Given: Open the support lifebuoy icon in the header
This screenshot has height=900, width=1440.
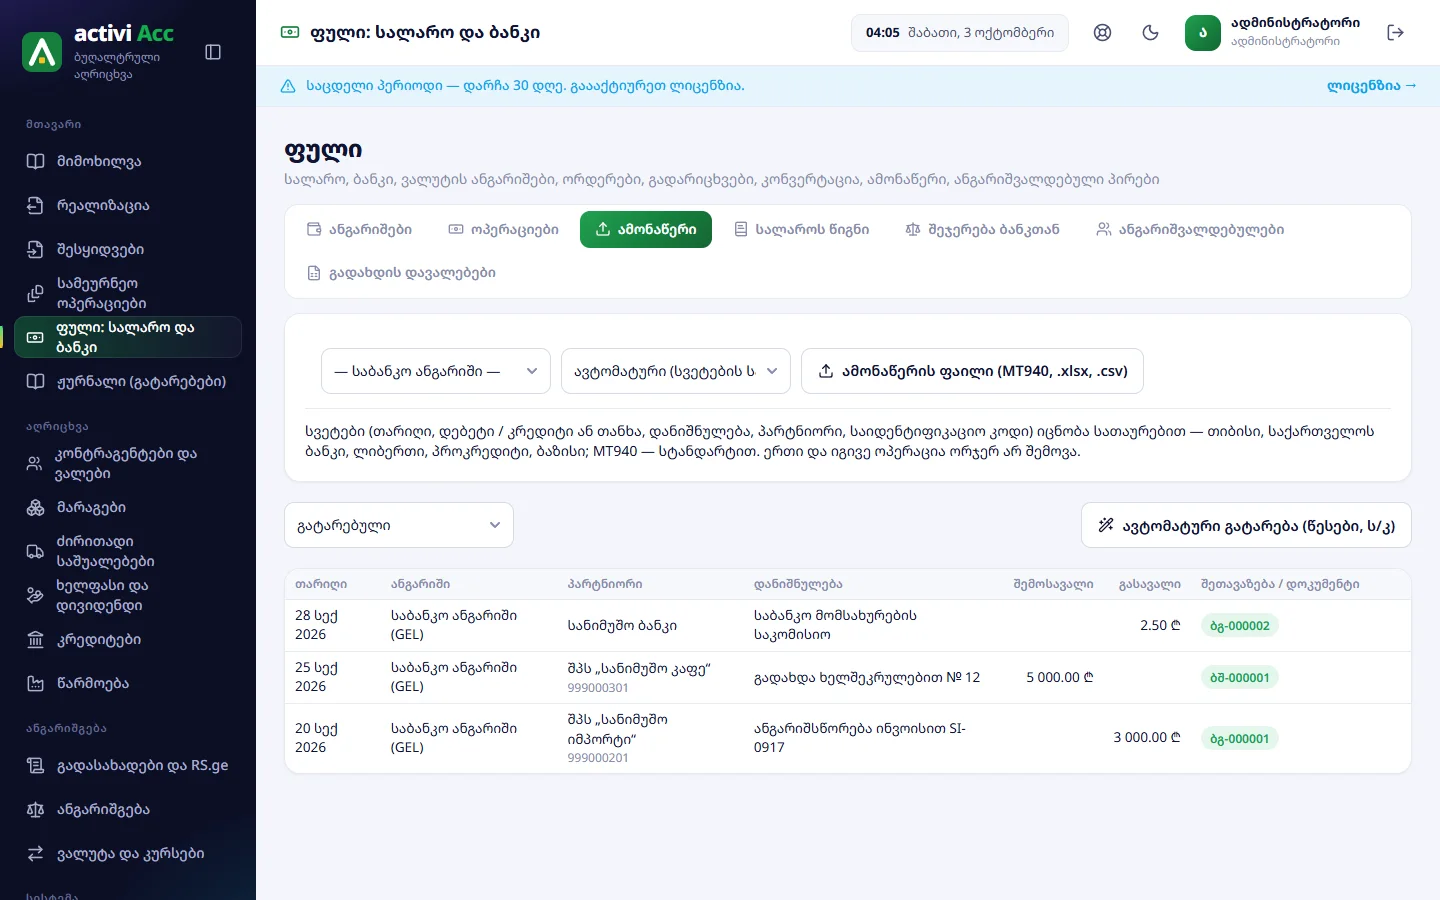Looking at the screenshot, I should pyautogui.click(x=1102, y=32).
